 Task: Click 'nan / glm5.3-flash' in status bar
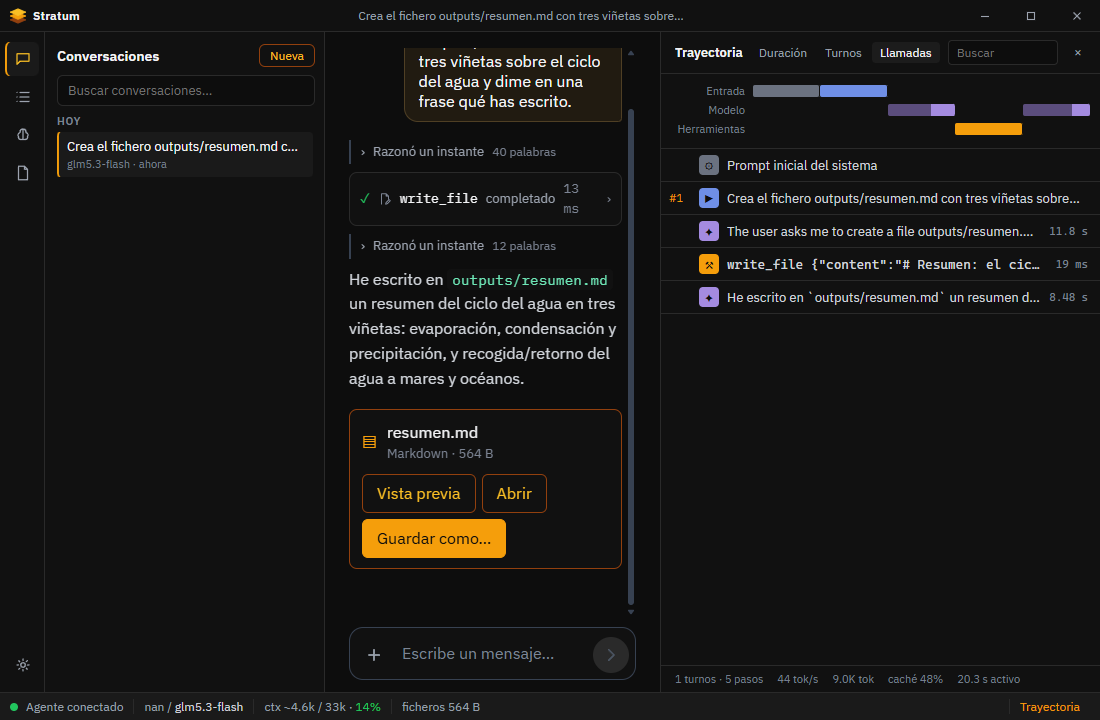pyautogui.click(x=194, y=707)
